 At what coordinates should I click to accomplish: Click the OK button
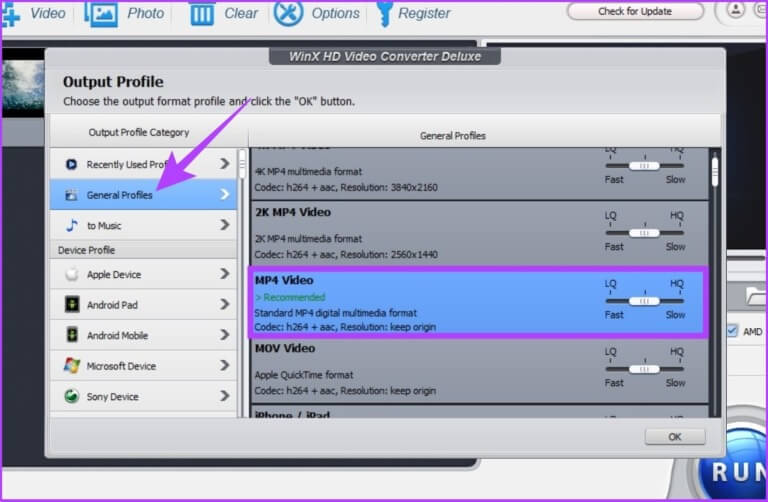(675, 436)
